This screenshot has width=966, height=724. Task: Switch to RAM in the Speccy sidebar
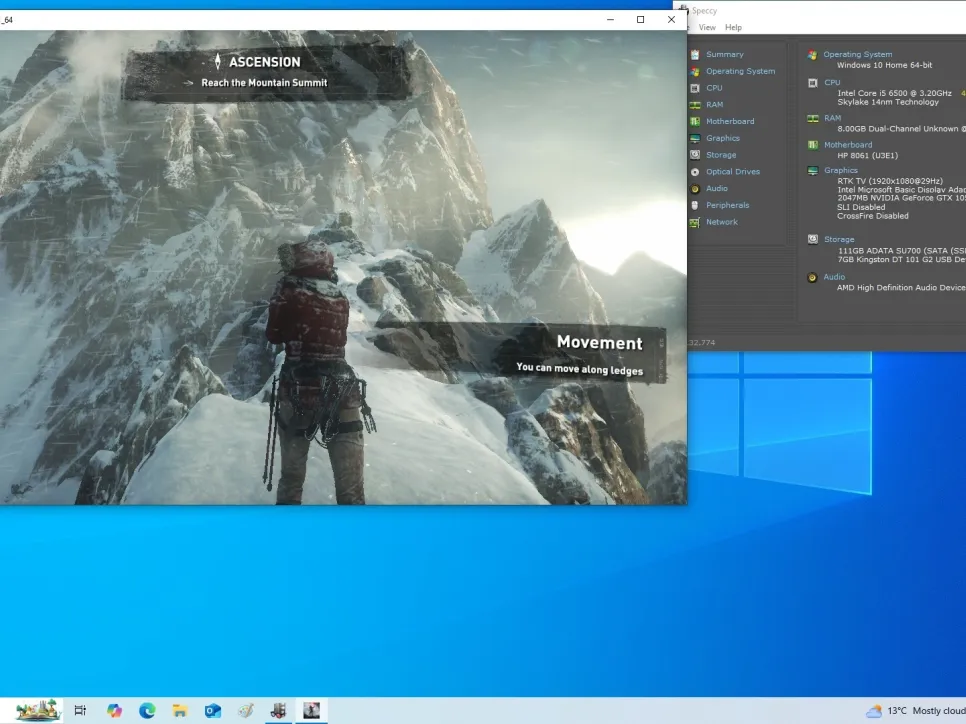pos(715,105)
